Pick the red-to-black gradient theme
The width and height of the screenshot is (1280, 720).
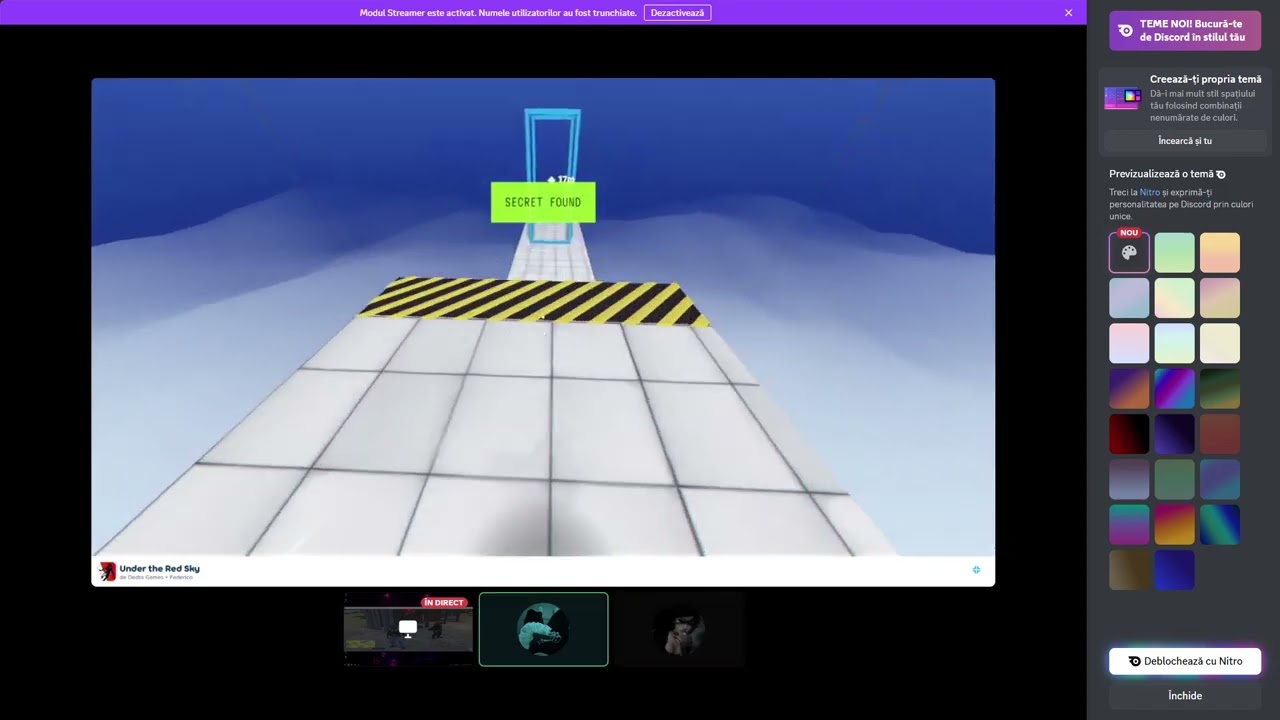click(1129, 434)
